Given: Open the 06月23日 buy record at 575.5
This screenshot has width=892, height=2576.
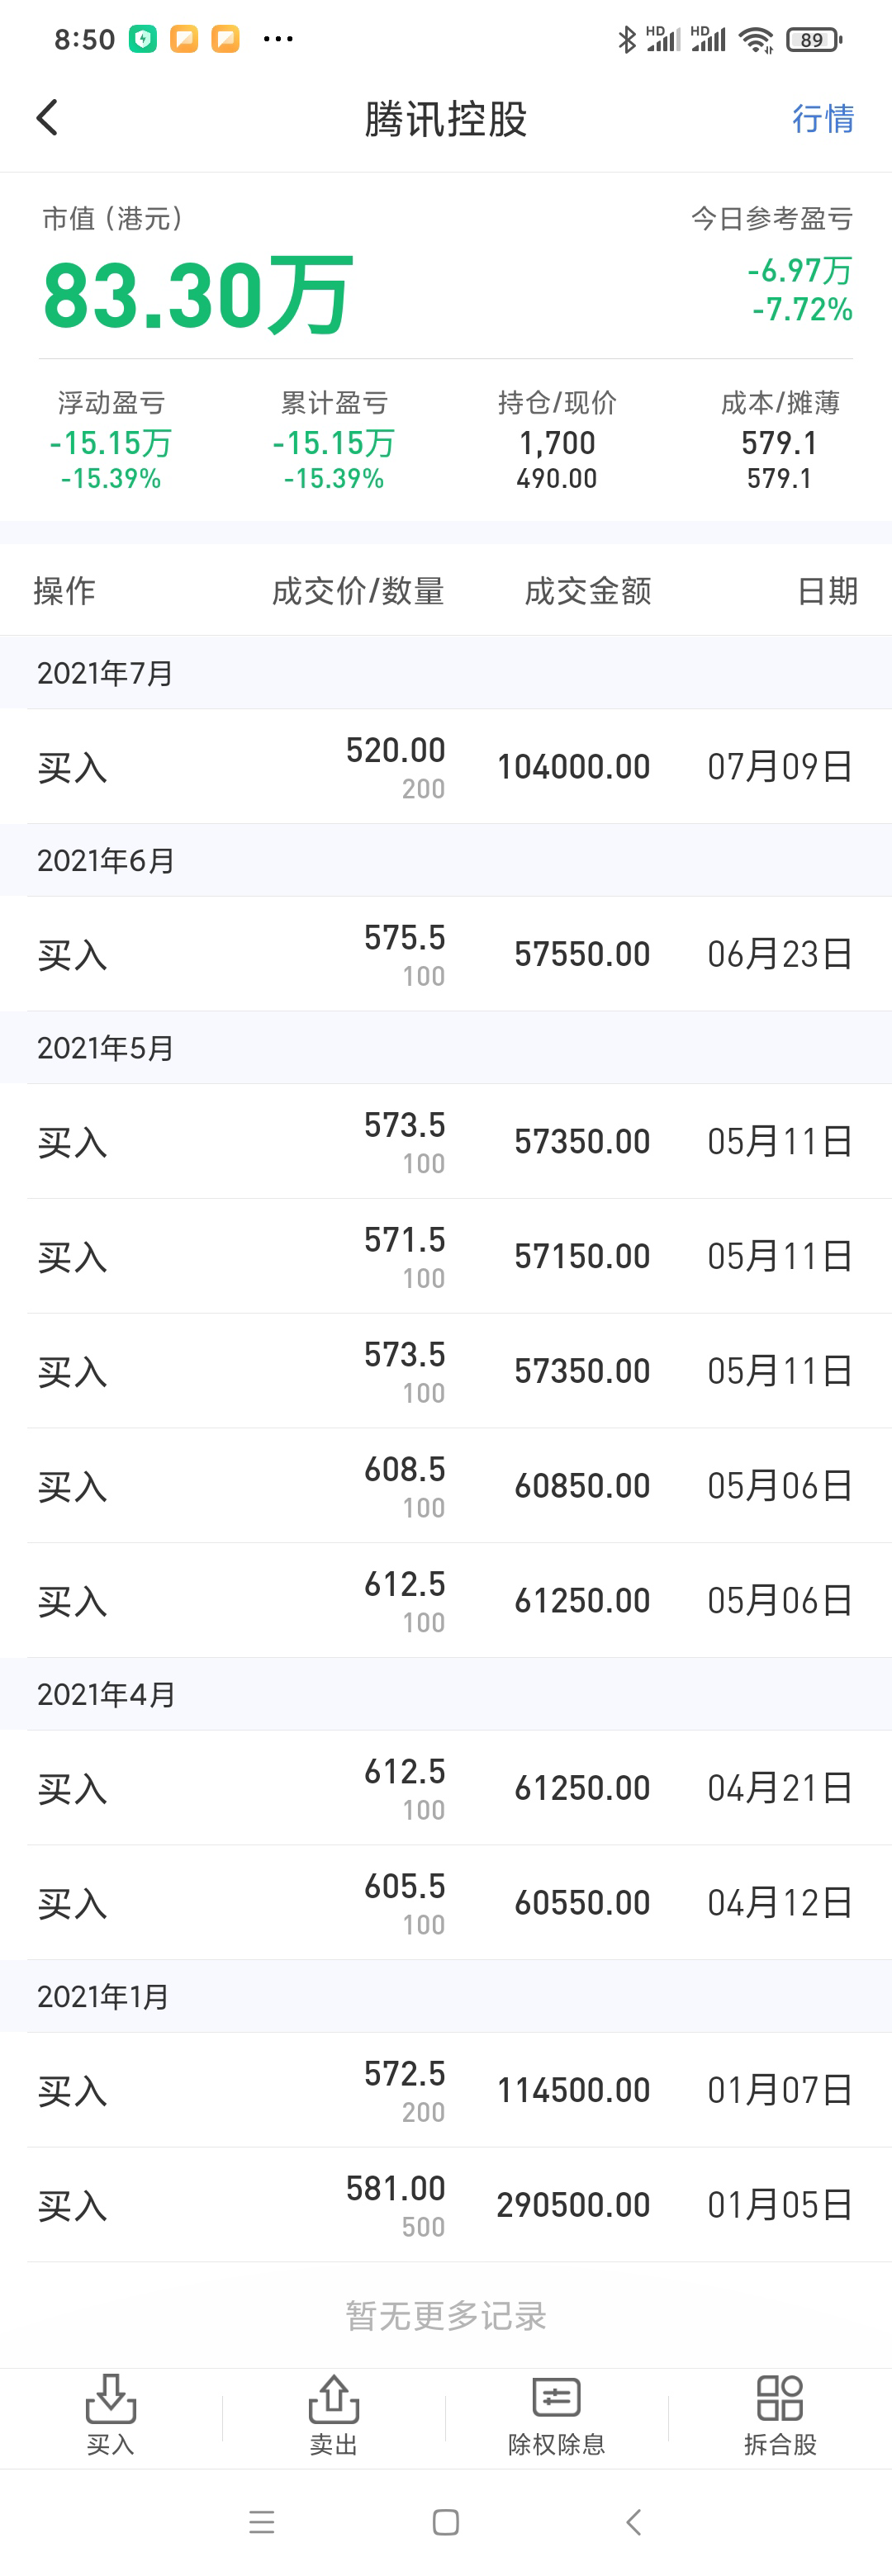Looking at the screenshot, I should [446, 954].
